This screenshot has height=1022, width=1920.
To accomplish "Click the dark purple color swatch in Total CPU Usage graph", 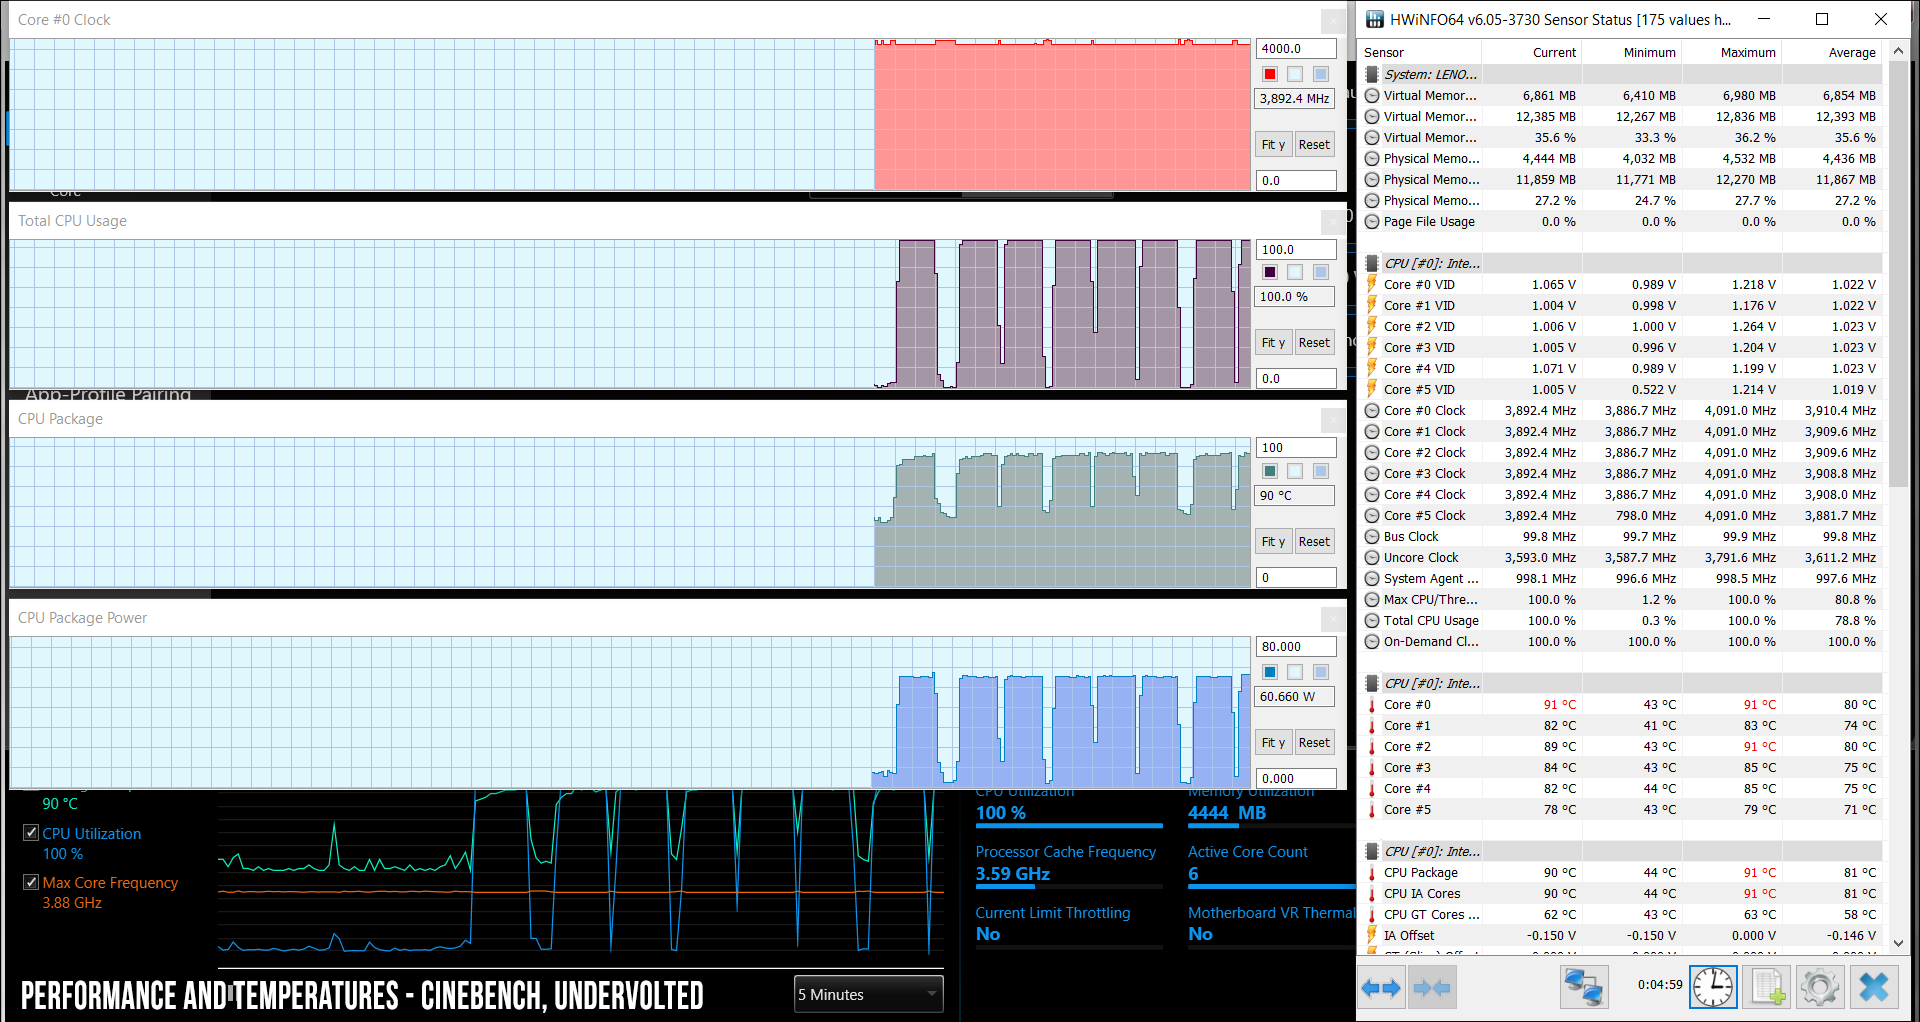I will (1270, 272).
